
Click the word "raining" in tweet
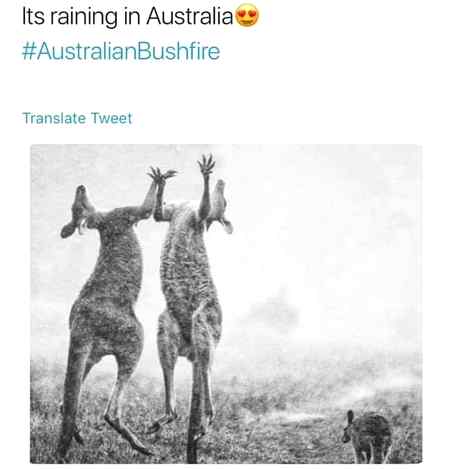click(84, 17)
